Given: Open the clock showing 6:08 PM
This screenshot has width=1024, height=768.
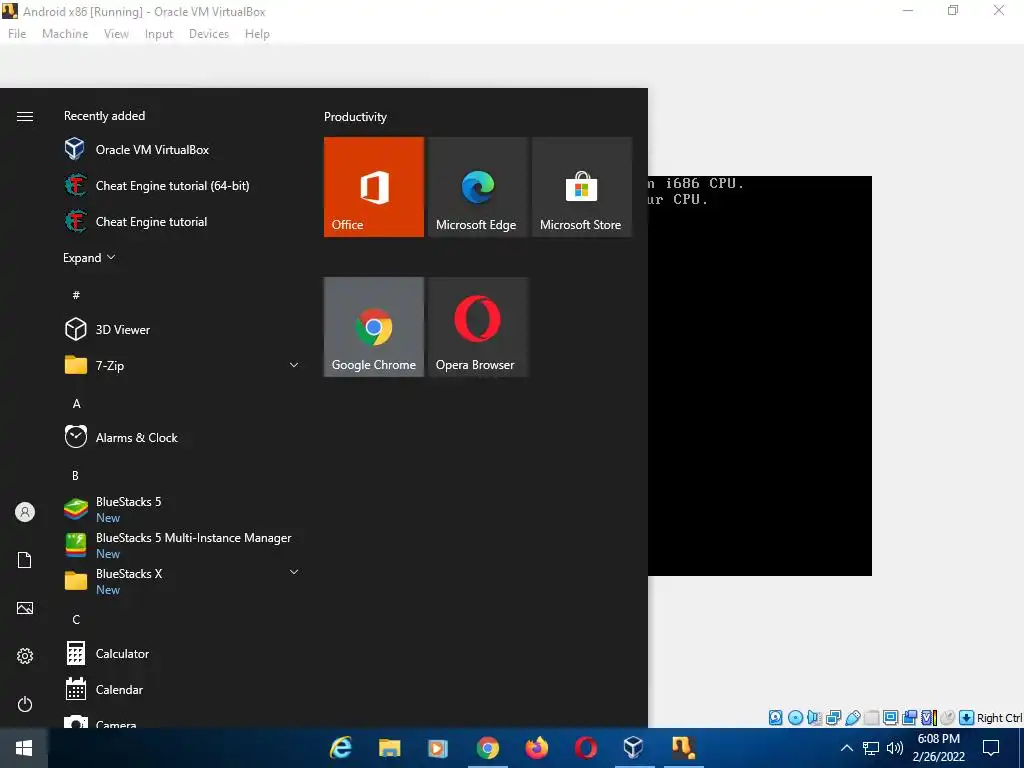Looking at the screenshot, I should click(x=938, y=748).
